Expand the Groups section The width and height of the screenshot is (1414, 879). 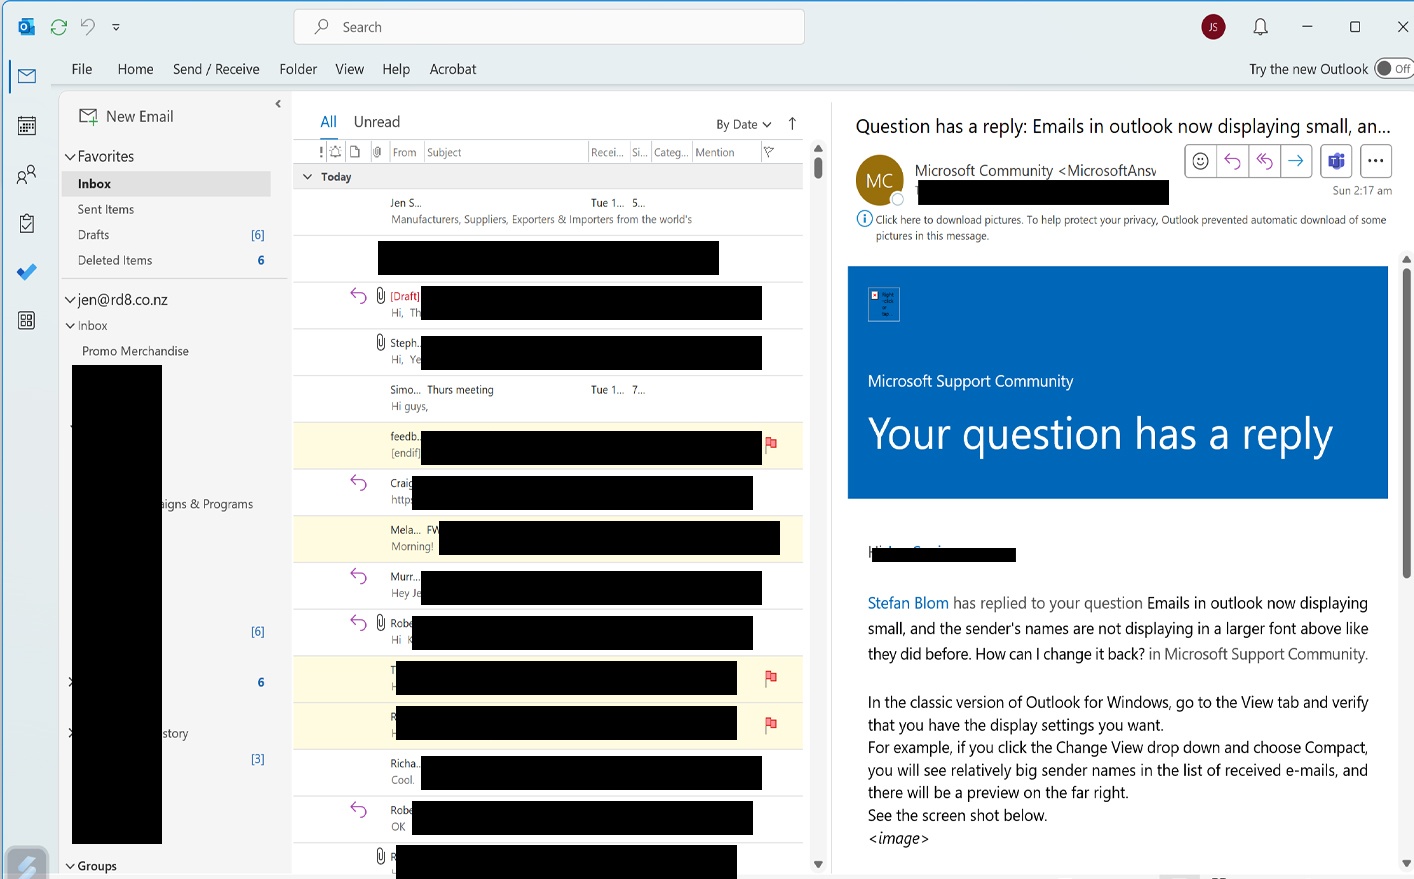coord(69,865)
